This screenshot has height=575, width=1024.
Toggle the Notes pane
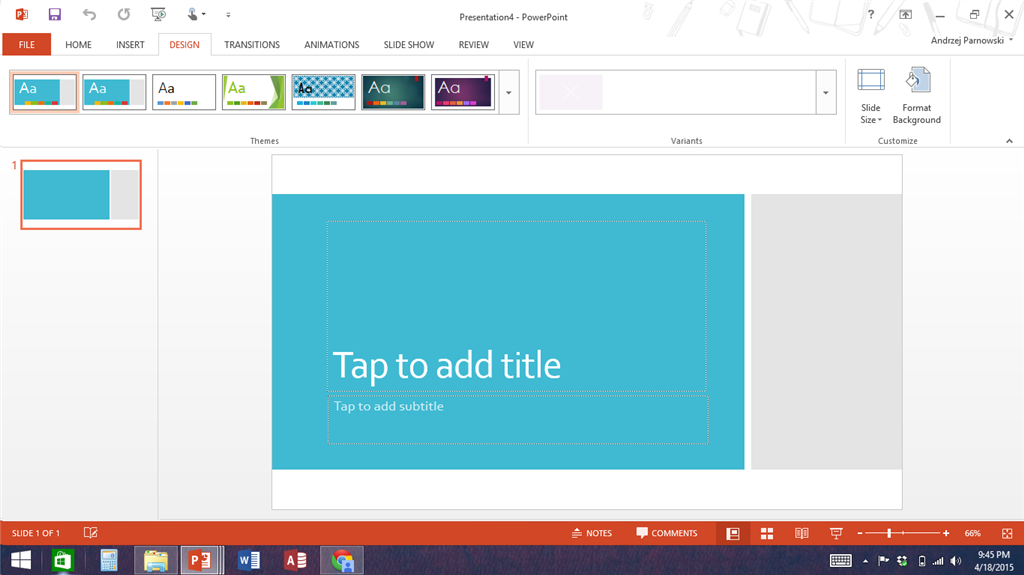point(592,533)
